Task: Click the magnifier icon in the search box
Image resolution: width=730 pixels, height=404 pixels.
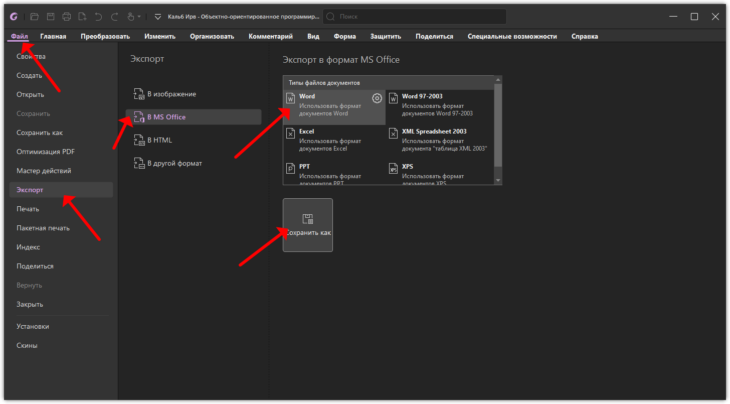Action: pos(331,17)
